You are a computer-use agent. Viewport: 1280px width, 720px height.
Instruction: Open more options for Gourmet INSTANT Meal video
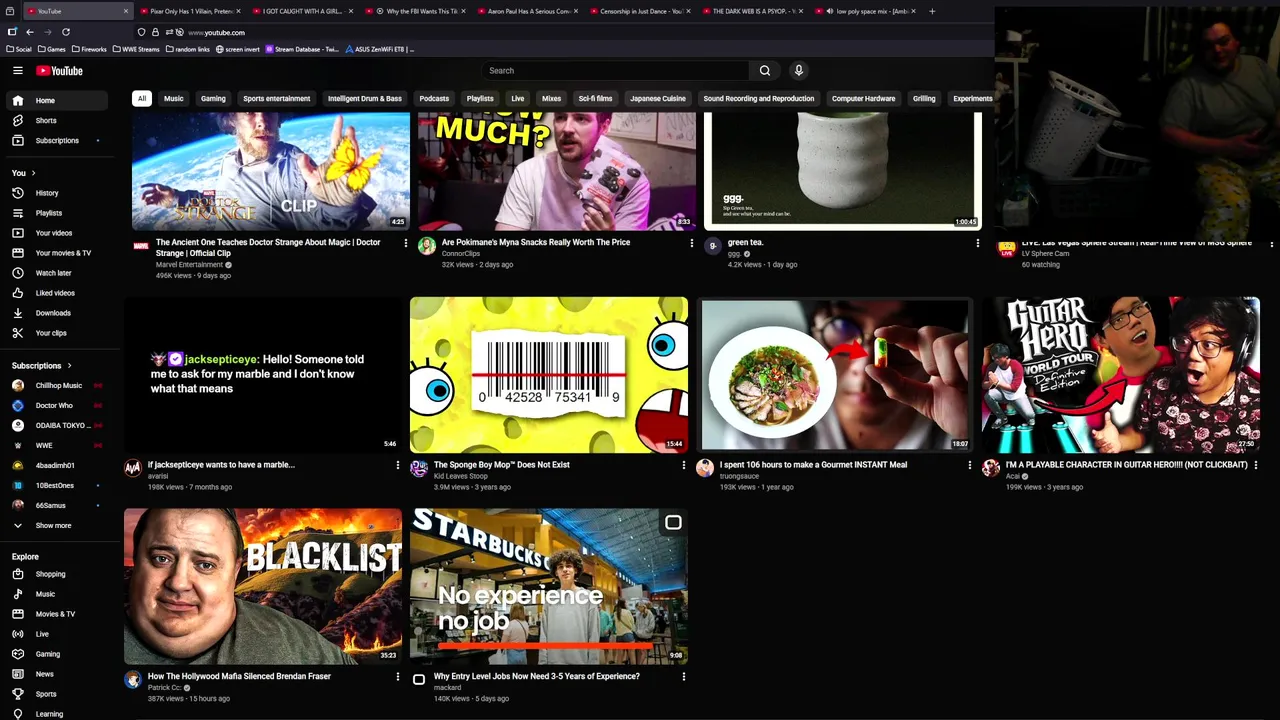point(969,465)
